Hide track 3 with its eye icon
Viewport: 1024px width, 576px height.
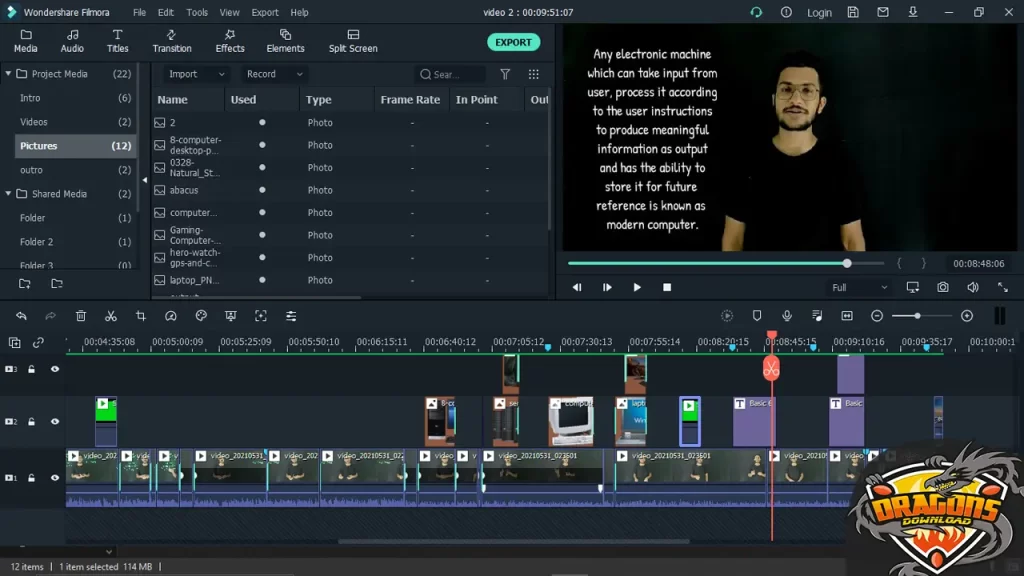point(55,369)
